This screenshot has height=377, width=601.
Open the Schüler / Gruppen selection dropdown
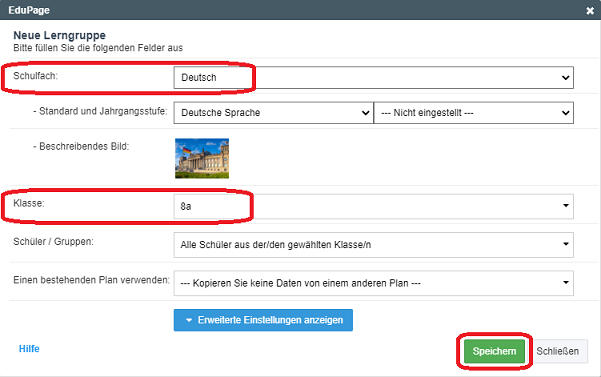tap(373, 244)
